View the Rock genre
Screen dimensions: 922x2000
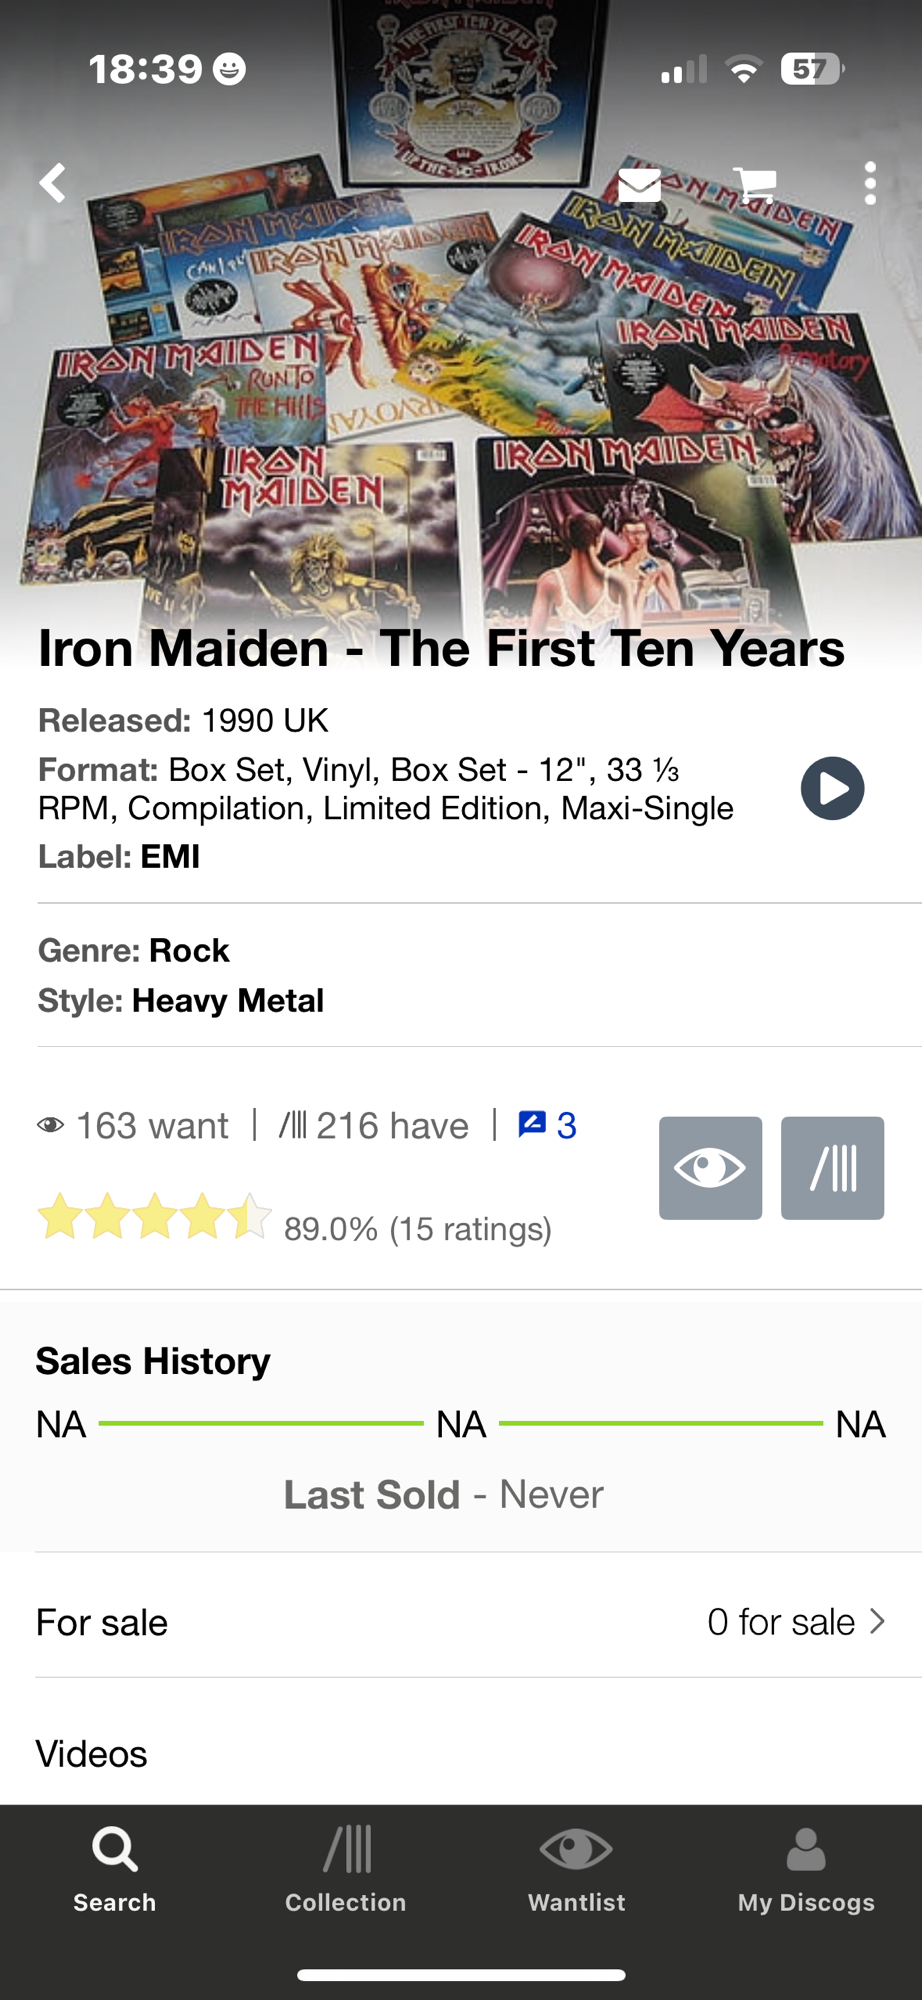189,950
